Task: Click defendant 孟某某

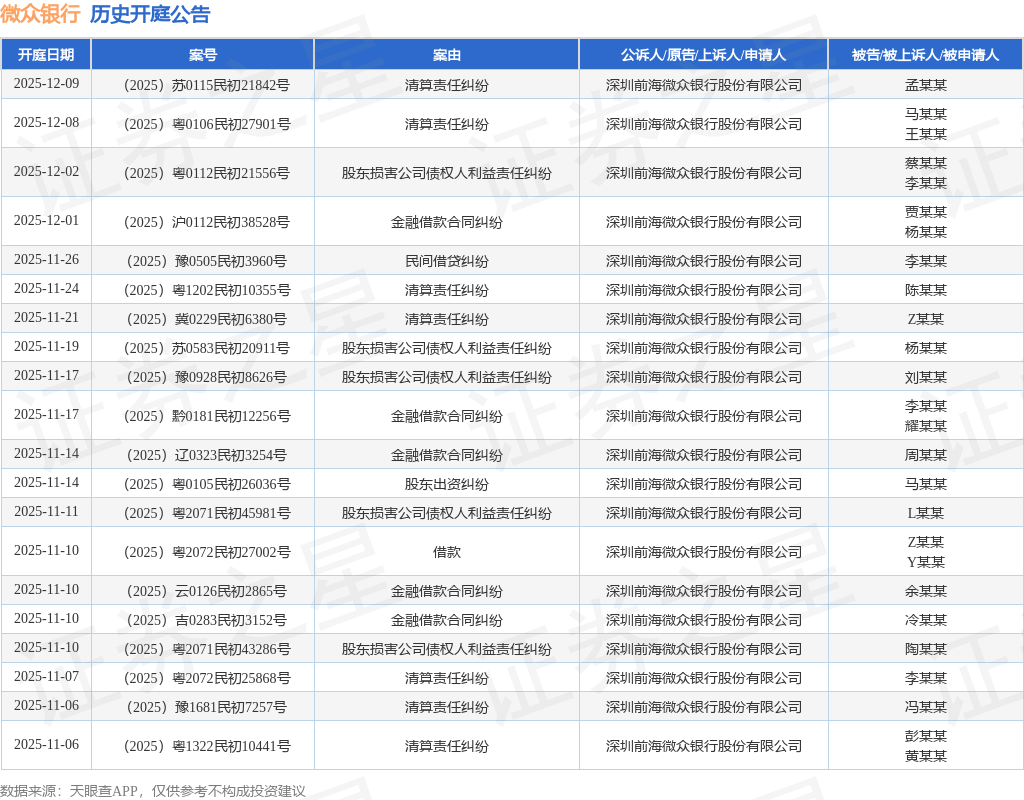Action: click(x=926, y=85)
